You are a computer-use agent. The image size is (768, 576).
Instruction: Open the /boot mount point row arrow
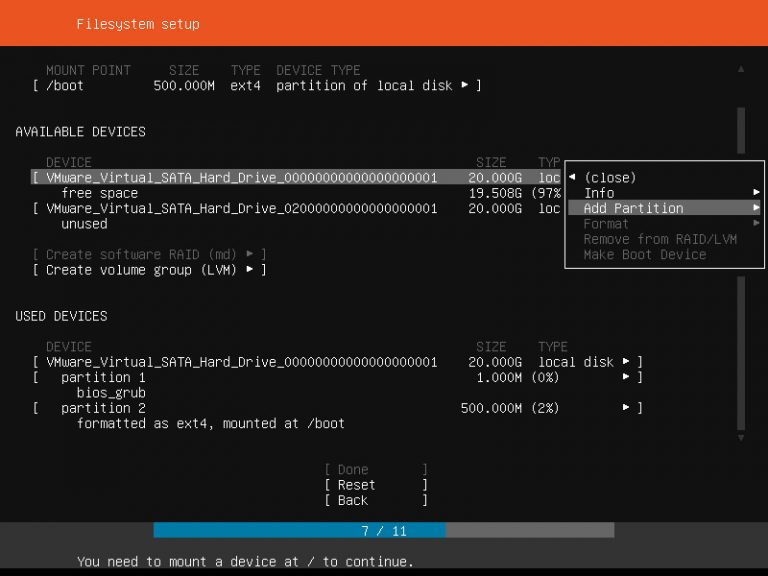(464, 85)
